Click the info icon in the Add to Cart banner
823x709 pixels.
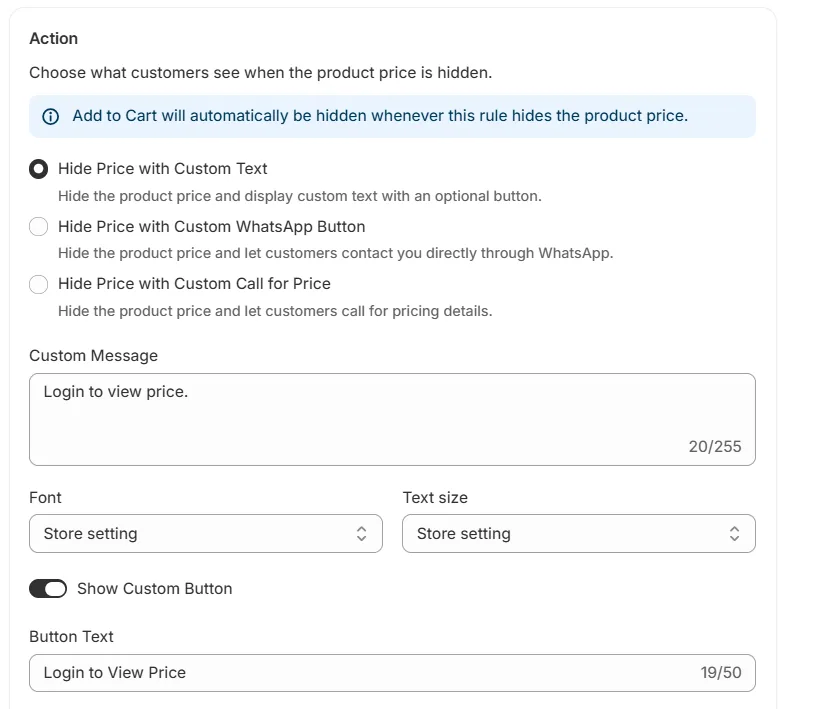click(50, 117)
